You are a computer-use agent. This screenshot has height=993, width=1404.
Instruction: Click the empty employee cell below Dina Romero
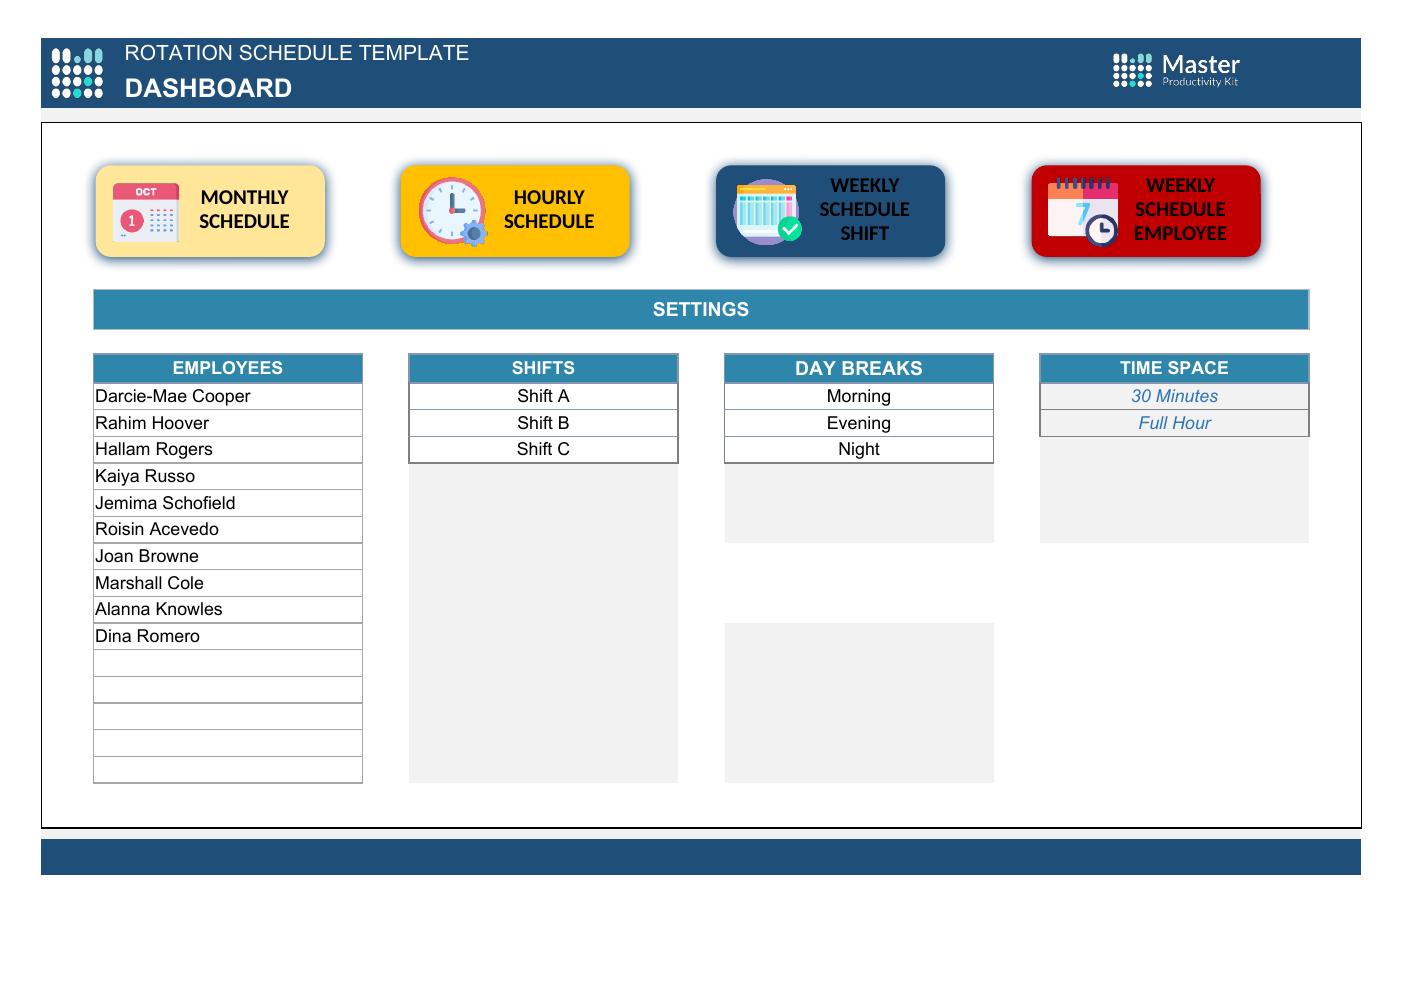coord(228,663)
